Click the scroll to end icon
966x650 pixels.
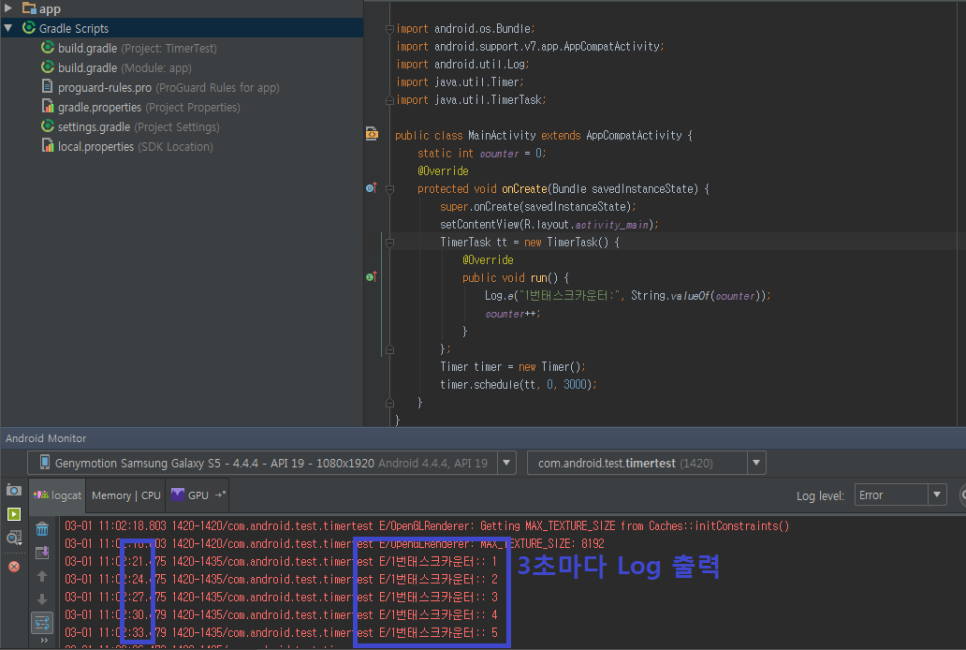(42, 553)
